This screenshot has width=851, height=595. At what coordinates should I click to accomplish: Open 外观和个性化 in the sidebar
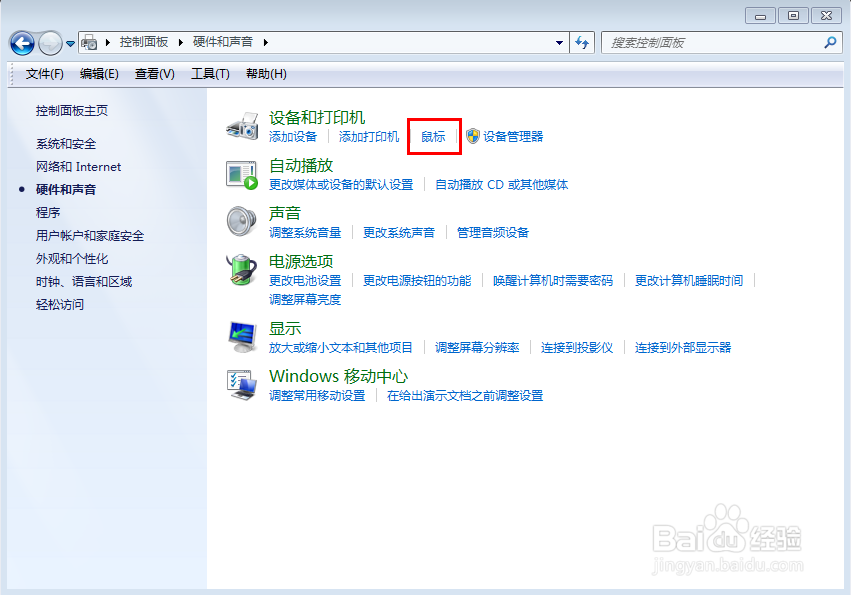tap(72, 258)
